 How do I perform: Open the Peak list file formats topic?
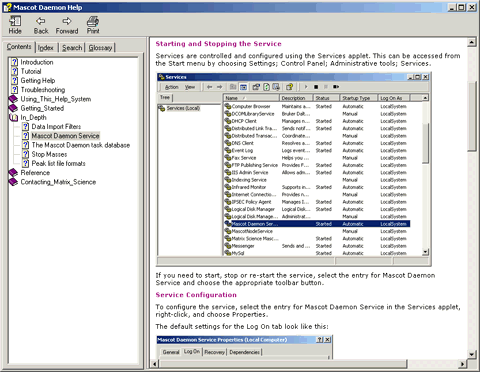[58, 163]
